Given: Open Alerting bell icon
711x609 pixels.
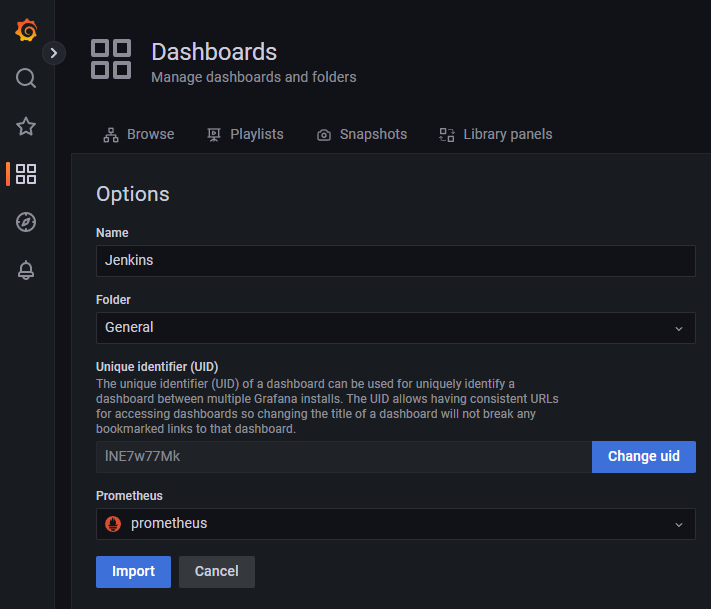Looking at the screenshot, I should coord(26,270).
